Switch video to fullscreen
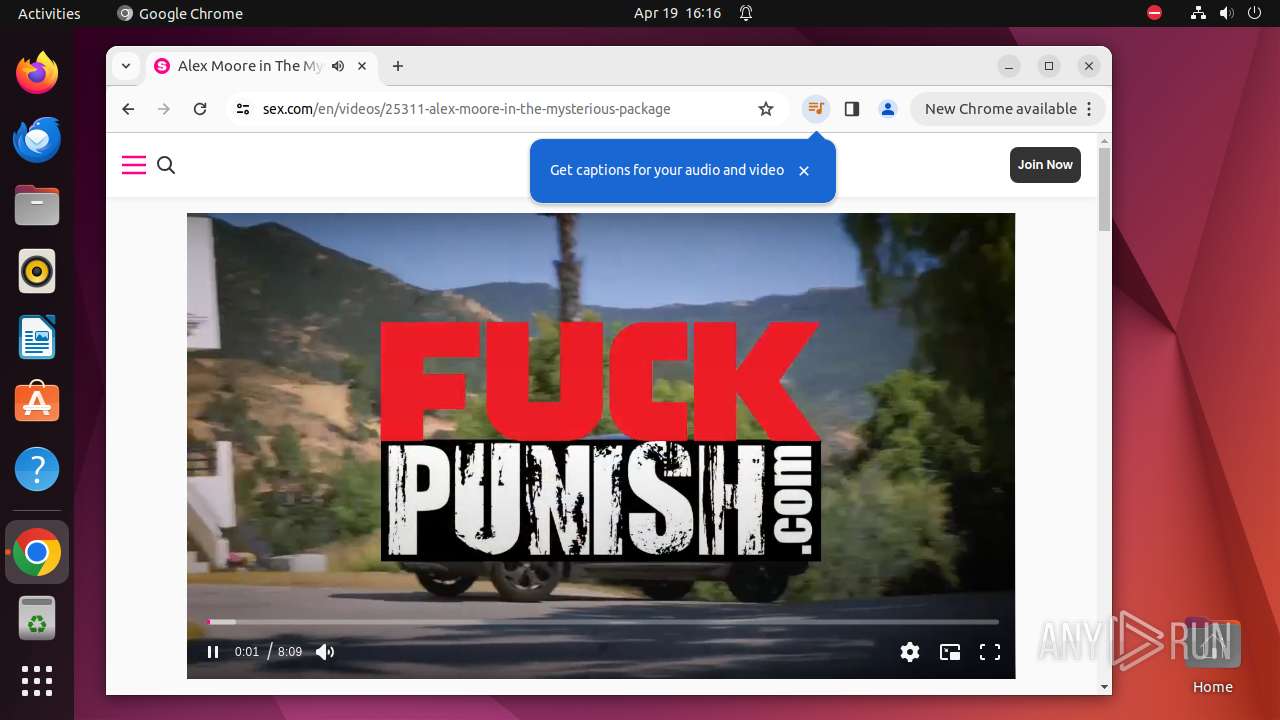The width and height of the screenshot is (1280, 720). 990,652
